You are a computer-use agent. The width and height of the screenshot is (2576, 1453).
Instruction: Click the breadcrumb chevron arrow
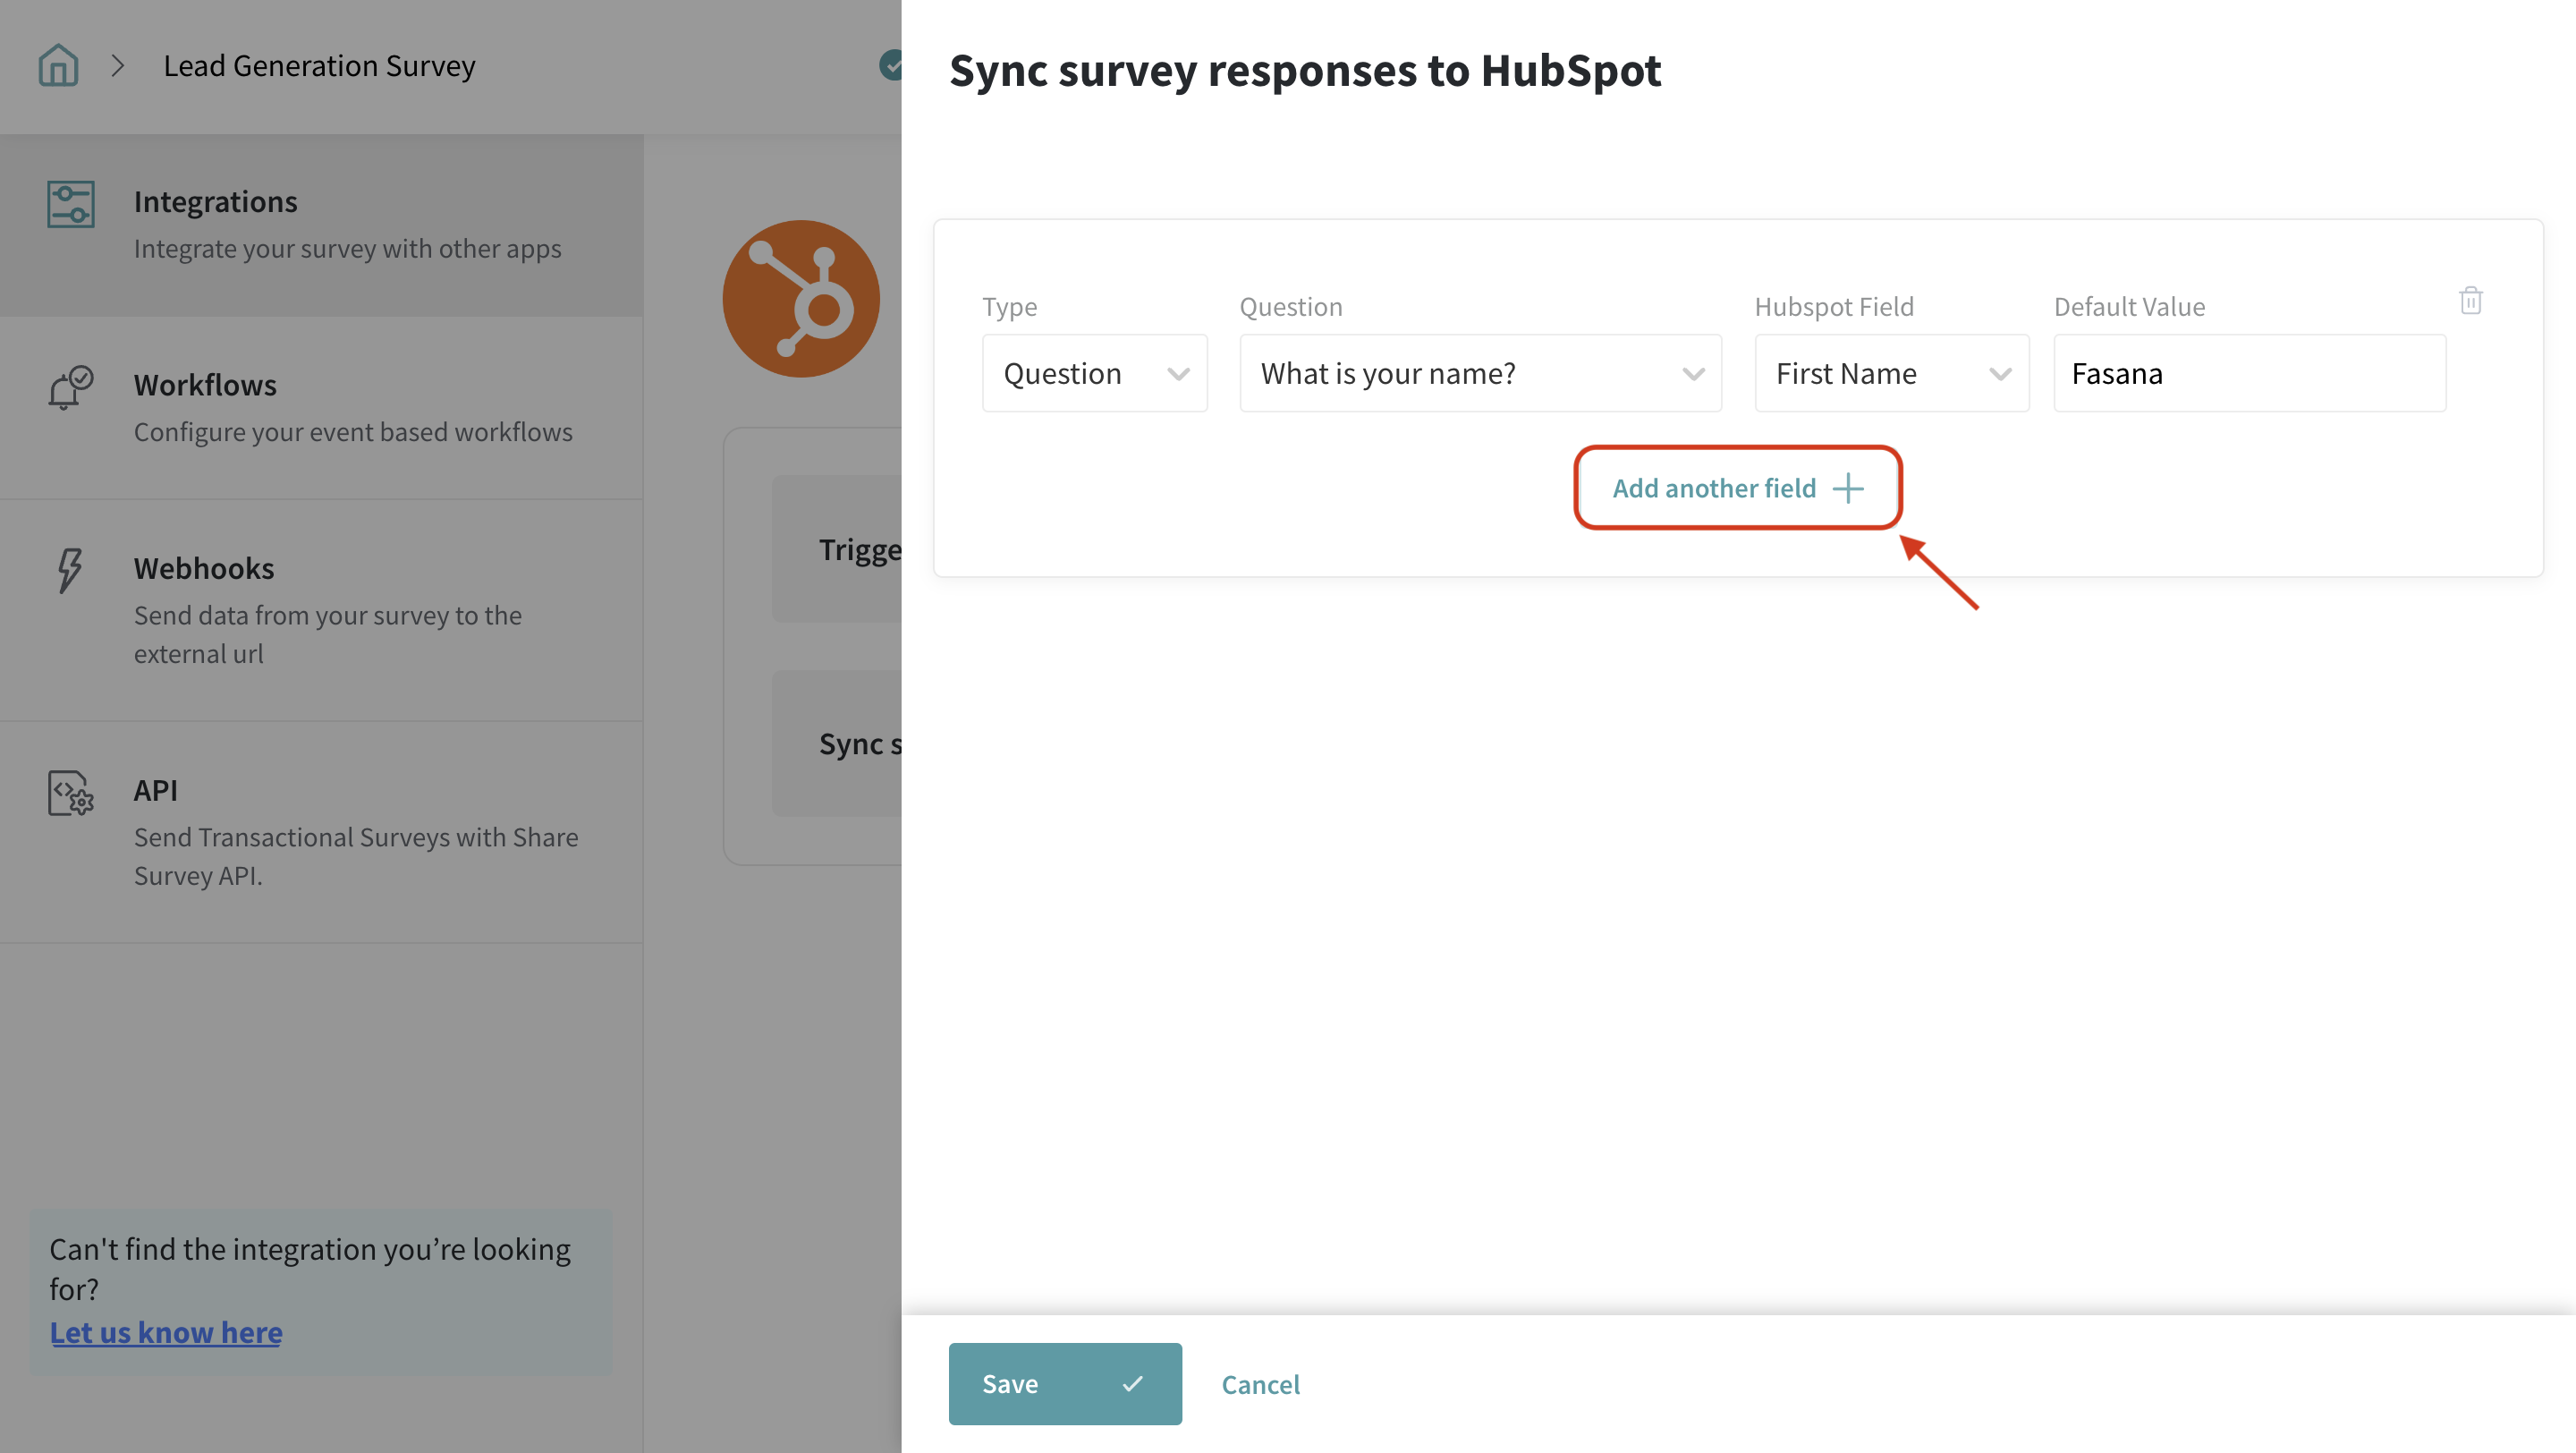(118, 66)
